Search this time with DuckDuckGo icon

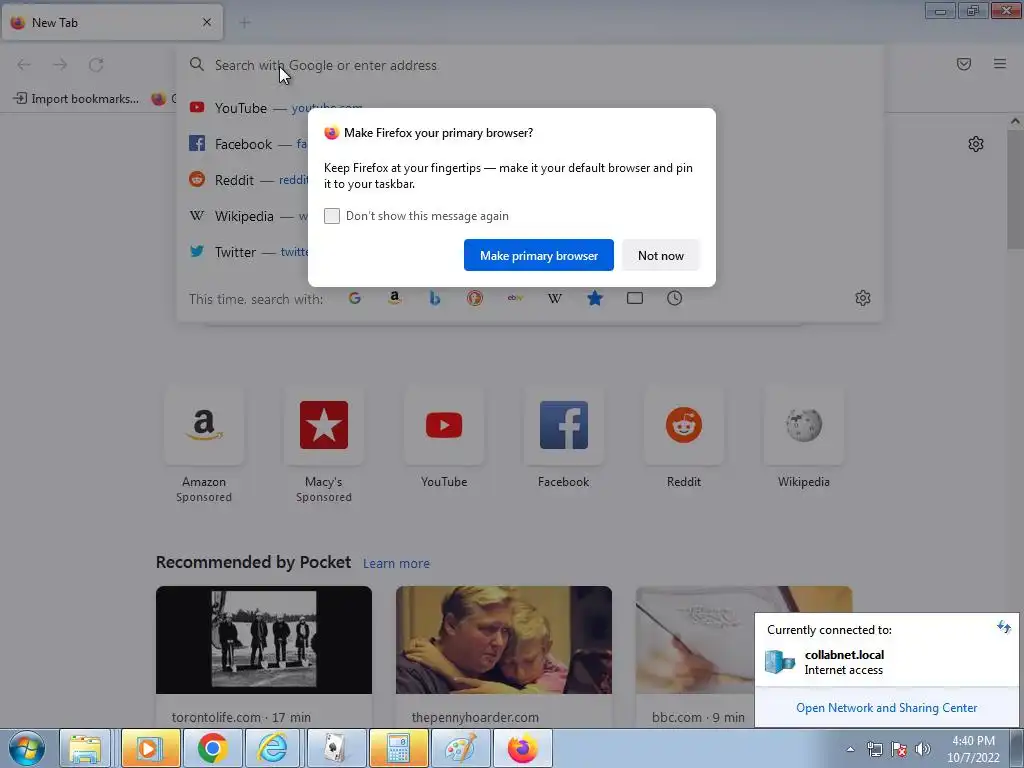click(x=475, y=298)
